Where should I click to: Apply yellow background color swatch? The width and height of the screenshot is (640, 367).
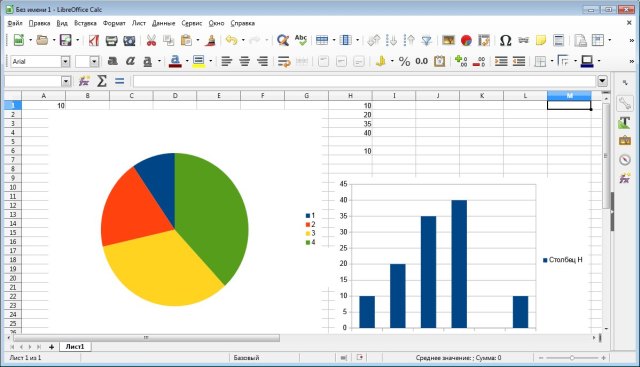tap(198, 61)
